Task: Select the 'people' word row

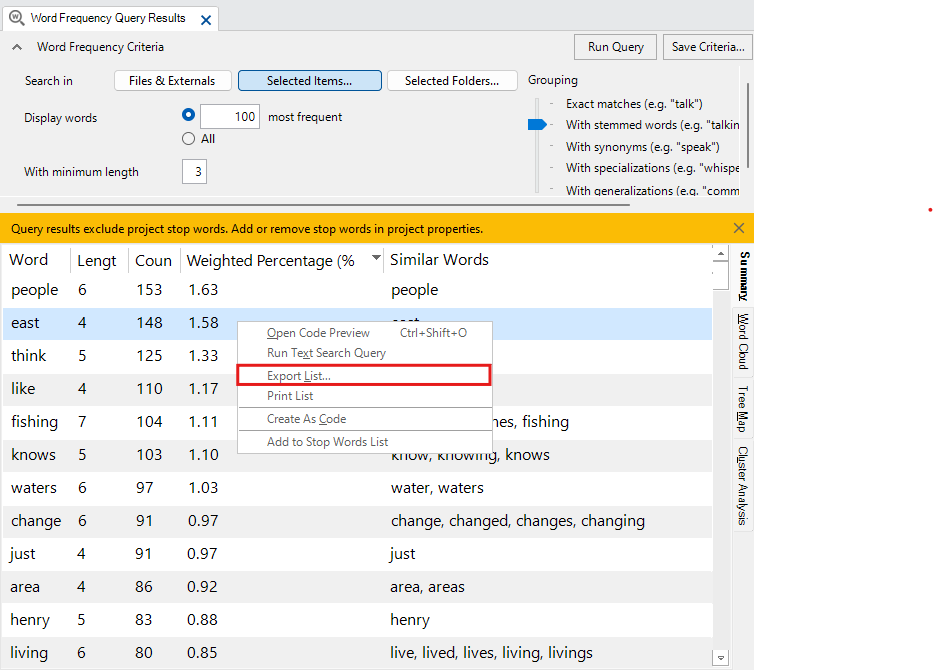Action: click(357, 290)
